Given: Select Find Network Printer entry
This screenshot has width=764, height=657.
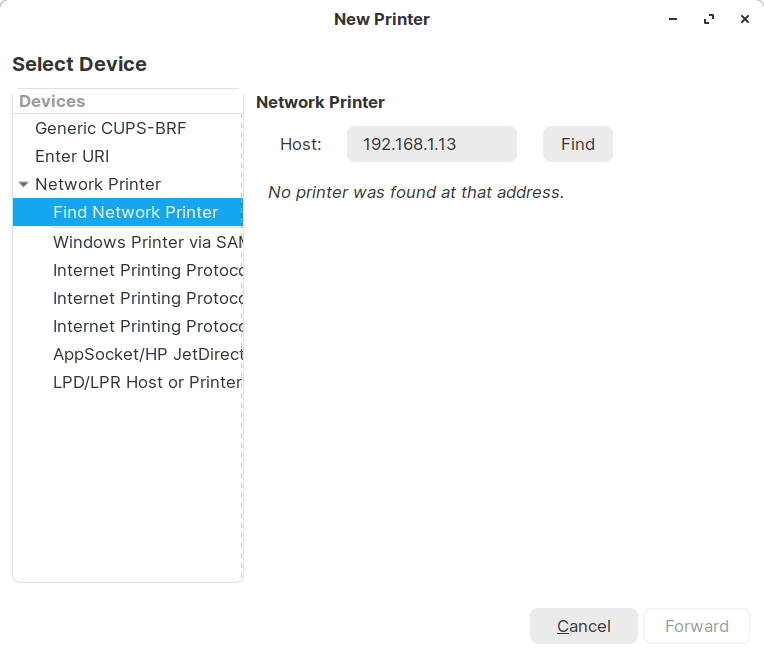Looking at the screenshot, I should tap(135, 212).
